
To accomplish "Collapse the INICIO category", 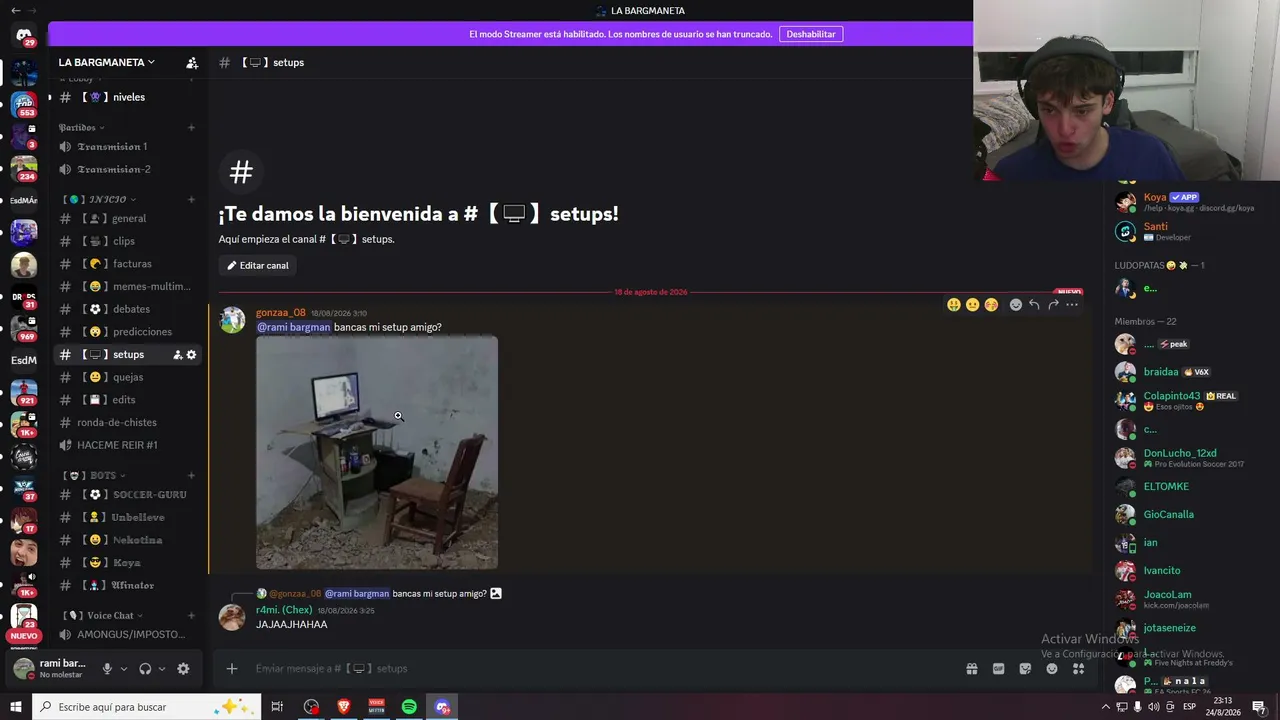I will 100,200.
